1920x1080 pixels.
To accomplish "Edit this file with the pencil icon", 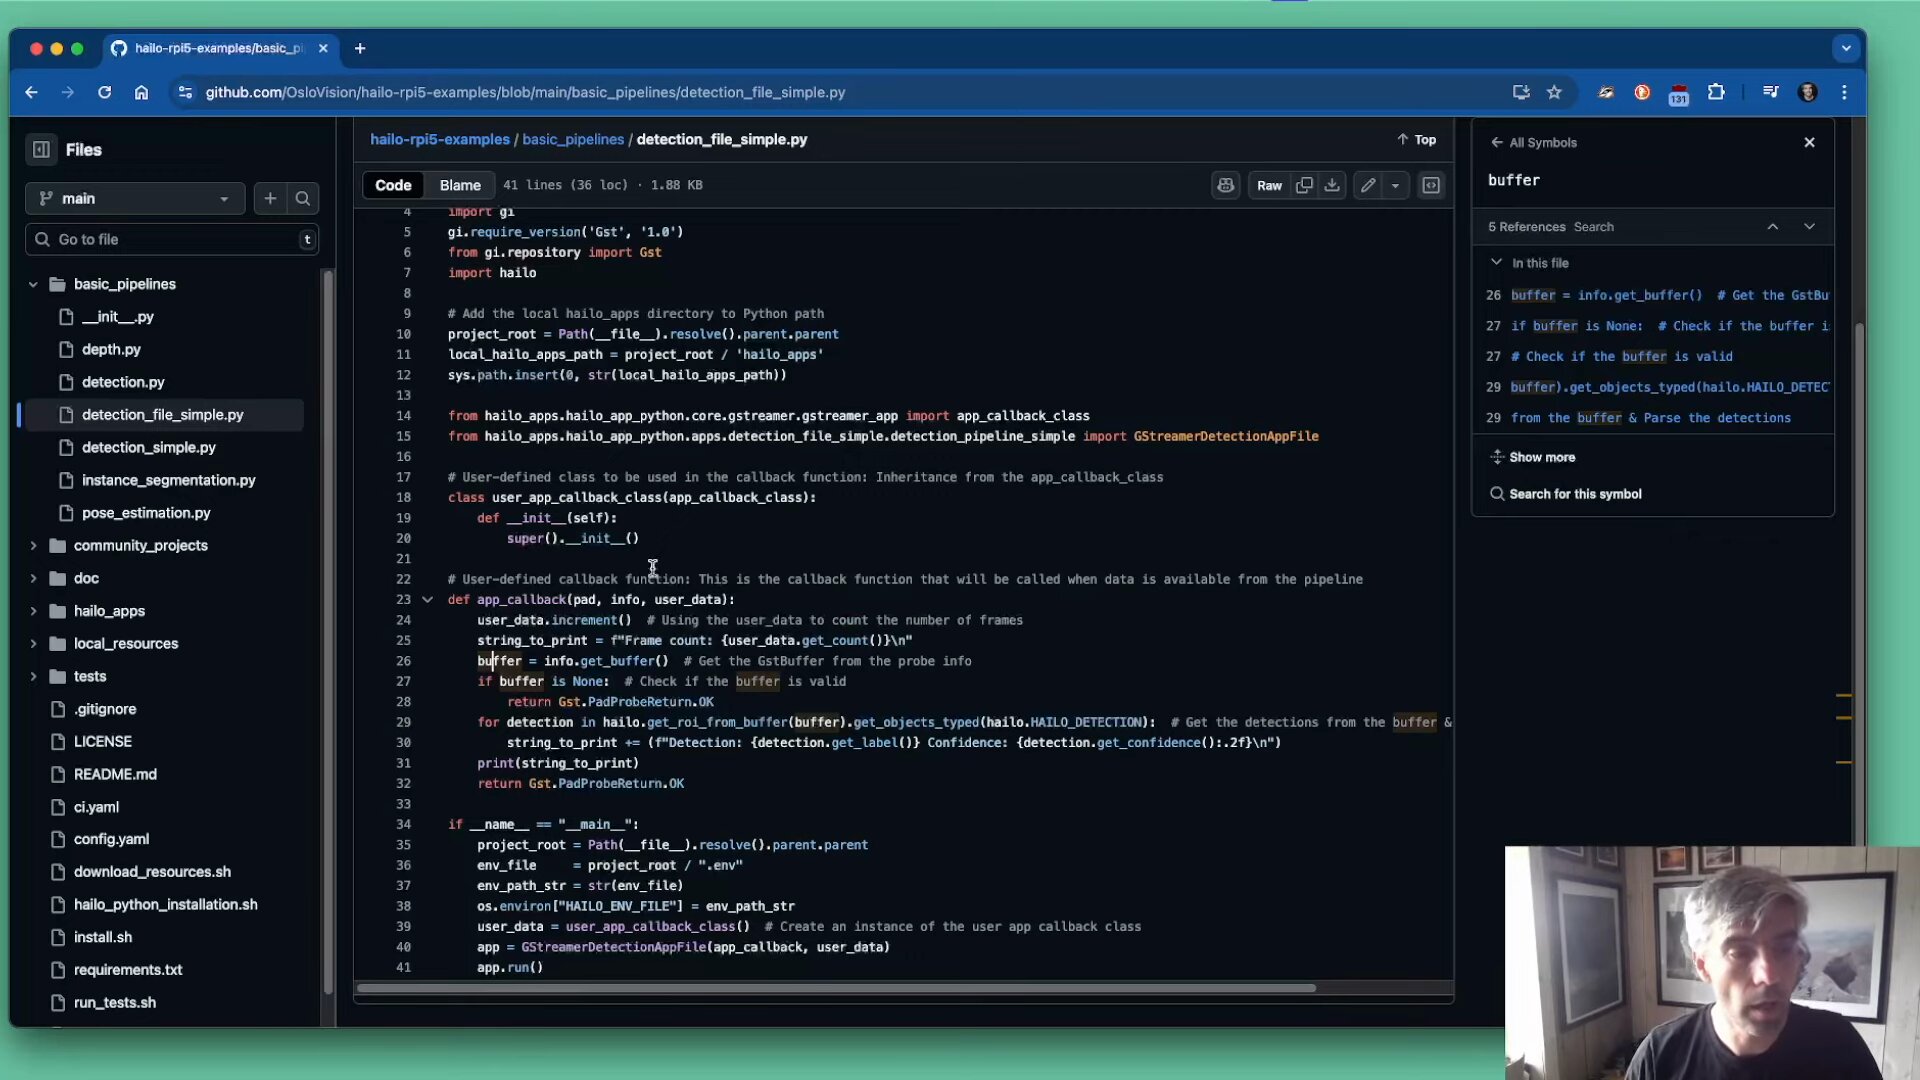I will point(1368,185).
